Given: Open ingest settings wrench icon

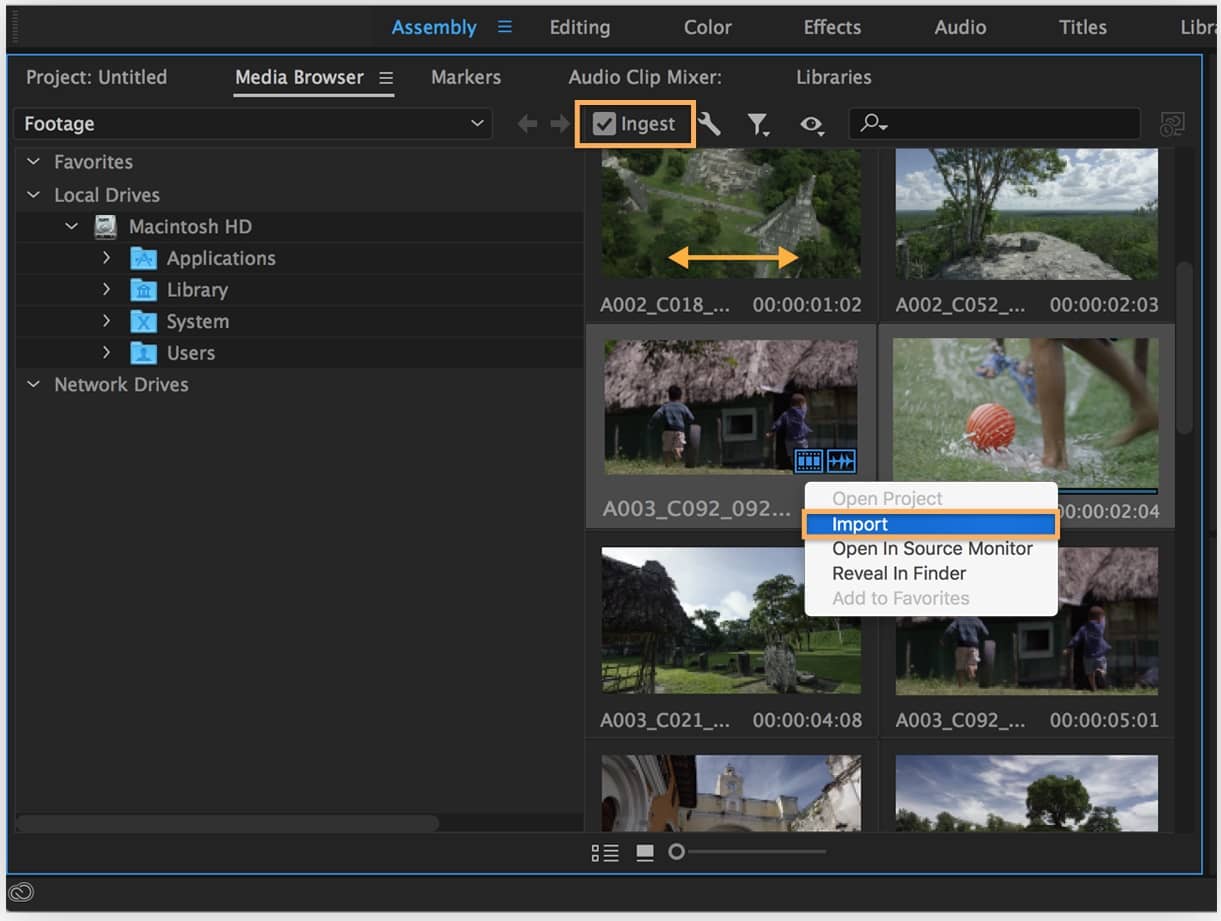Looking at the screenshot, I should (x=709, y=124).
